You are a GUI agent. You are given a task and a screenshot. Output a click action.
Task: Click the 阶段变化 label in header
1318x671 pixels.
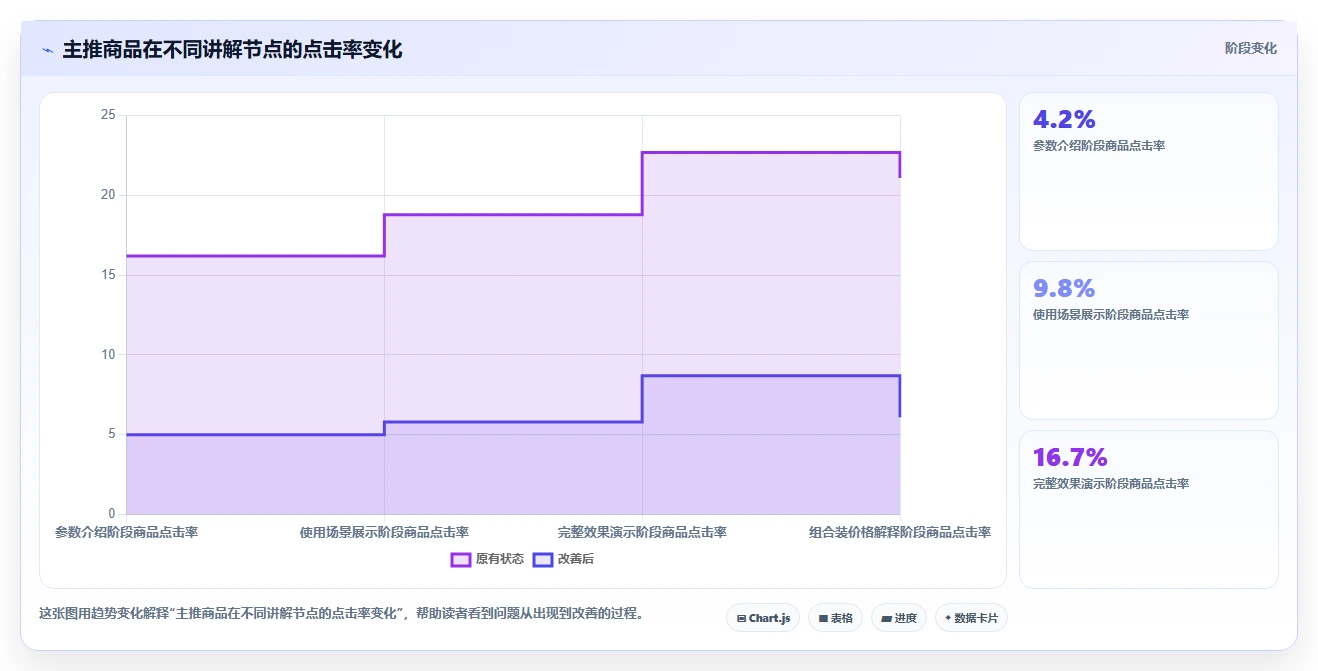(1250, 48)
